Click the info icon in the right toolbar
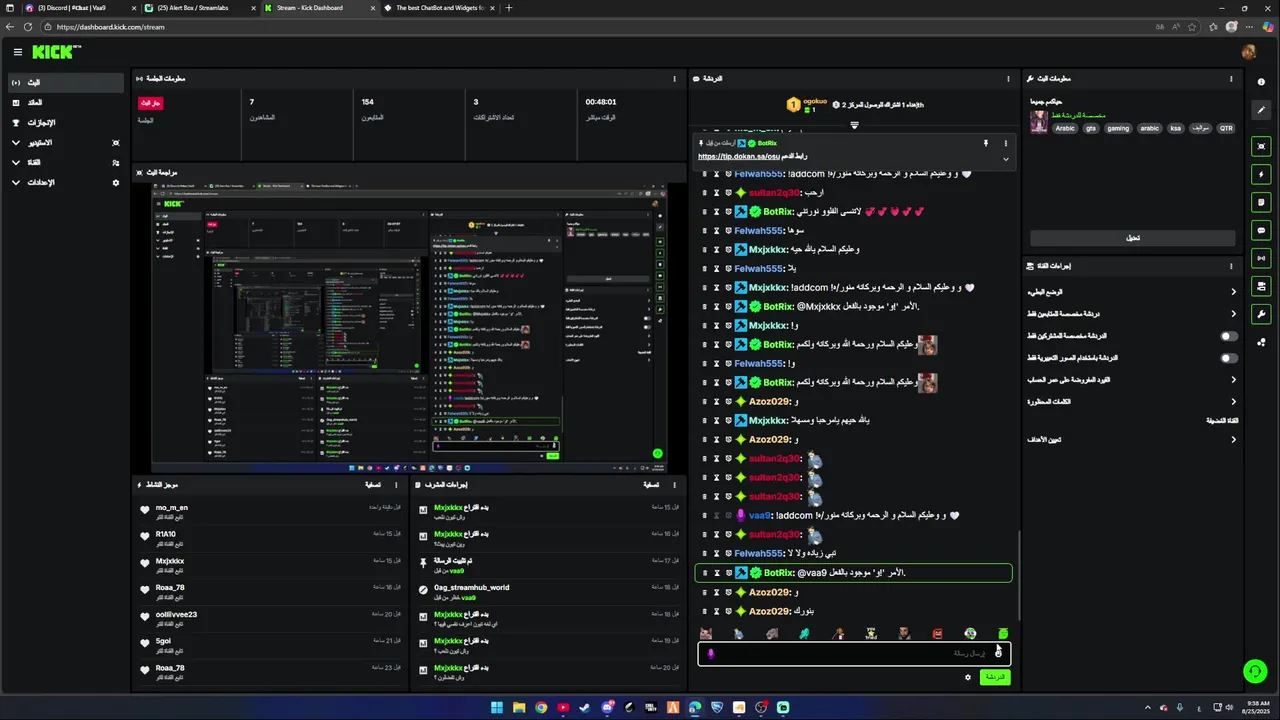This screenshot has height=720, width=1280. [x=1261, y=82]
